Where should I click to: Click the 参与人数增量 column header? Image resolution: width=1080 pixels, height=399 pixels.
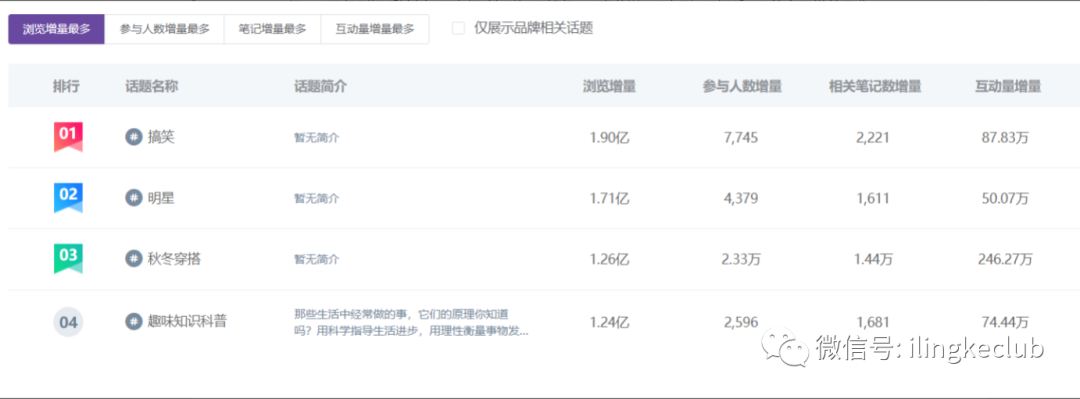point(742,86)
